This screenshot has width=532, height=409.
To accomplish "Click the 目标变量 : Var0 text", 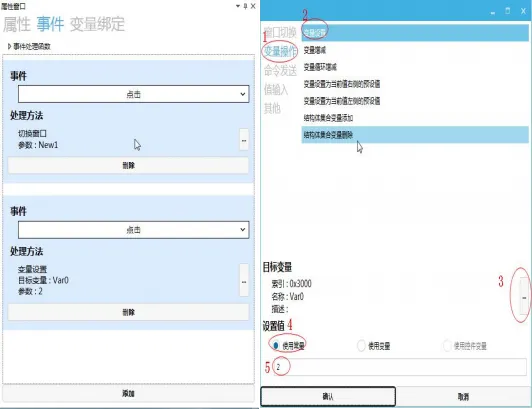I will (43, 280).
